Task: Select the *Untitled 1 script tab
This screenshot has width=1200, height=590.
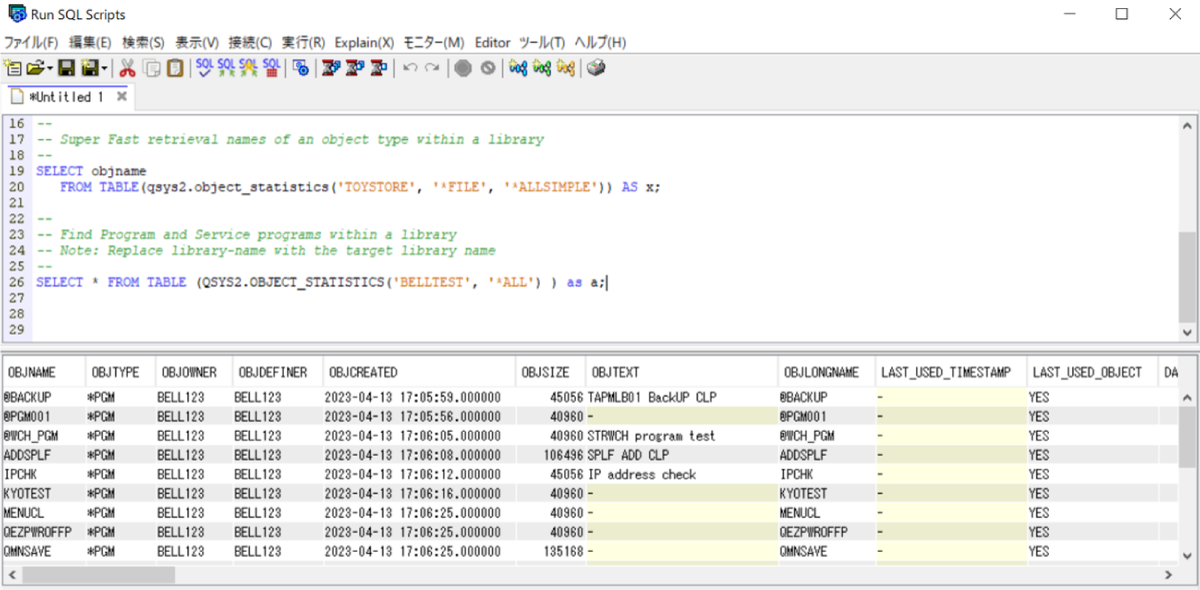Action: click(65, 97)
